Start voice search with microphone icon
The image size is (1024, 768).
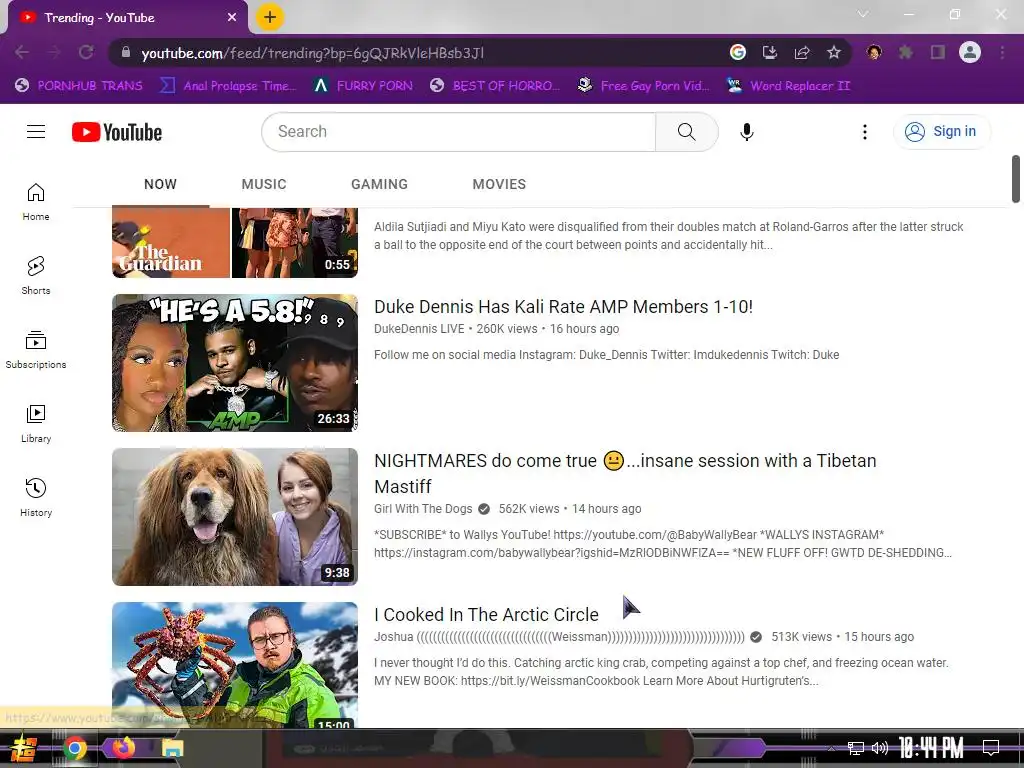746,132
